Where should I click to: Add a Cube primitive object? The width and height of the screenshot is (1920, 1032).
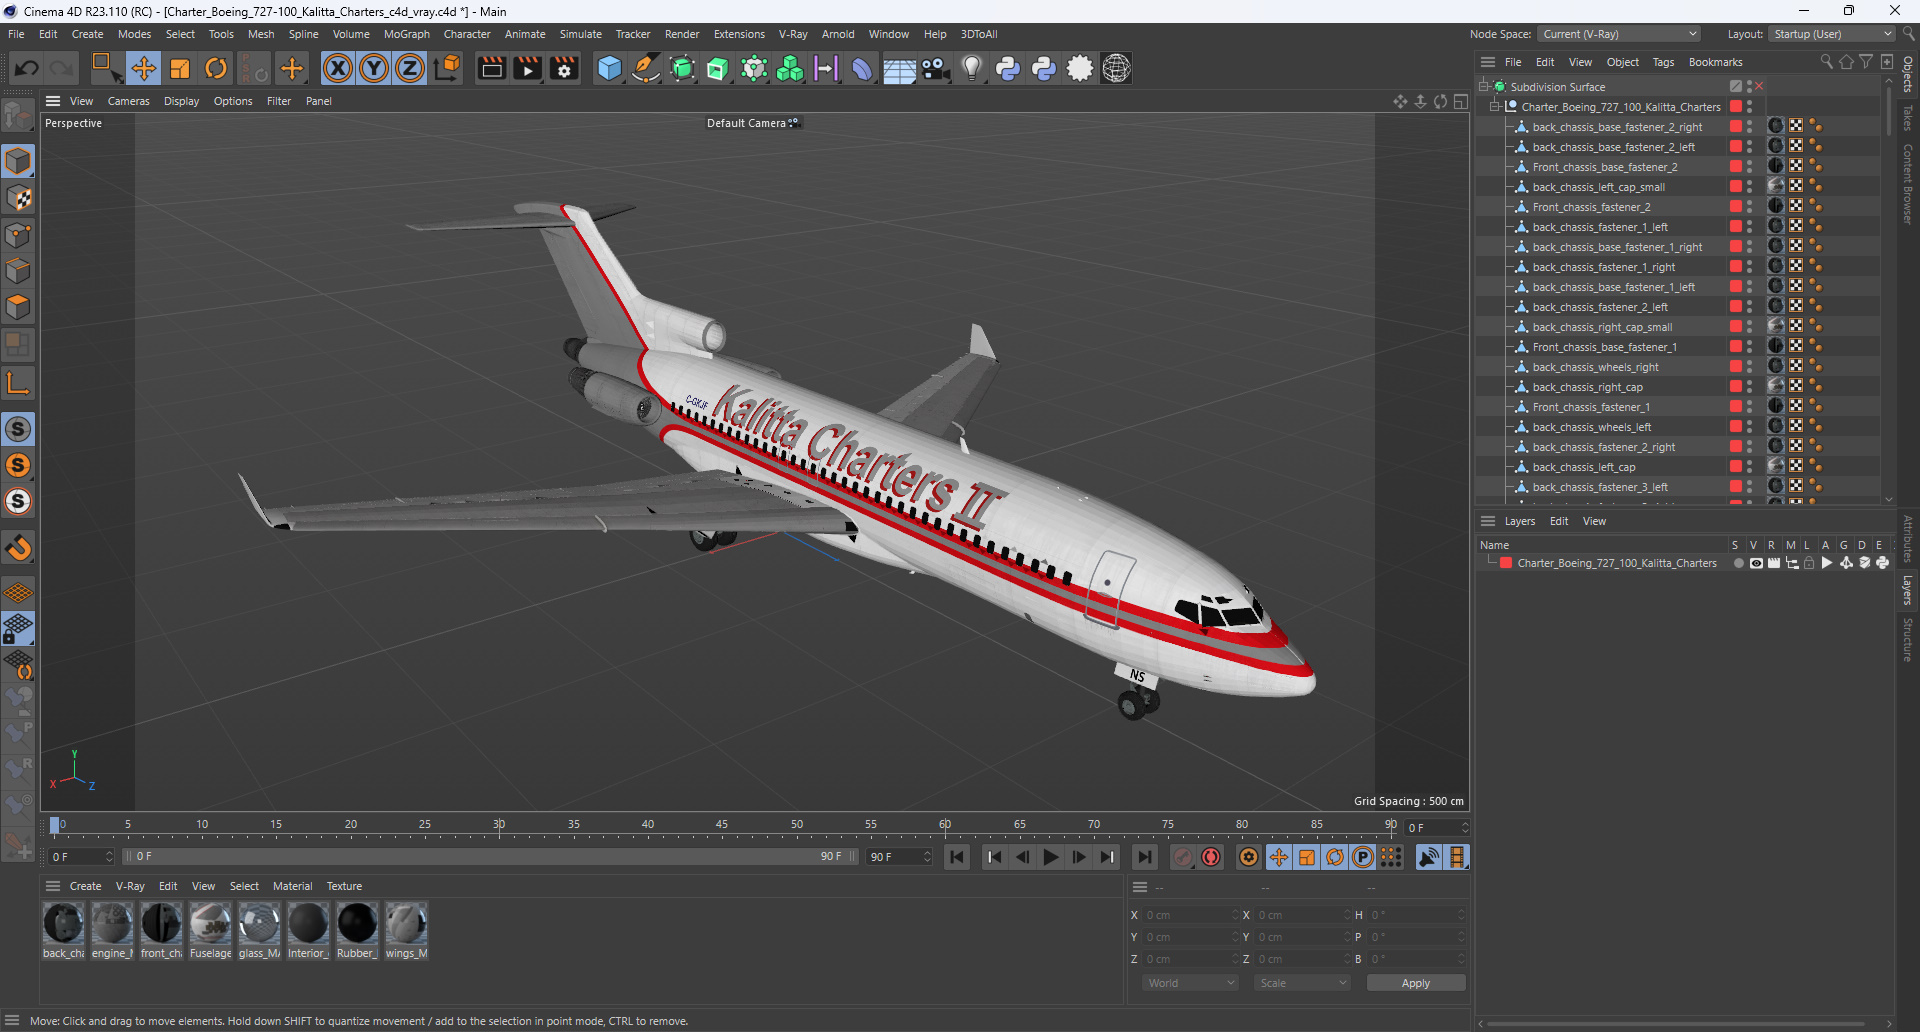(609, 68)
